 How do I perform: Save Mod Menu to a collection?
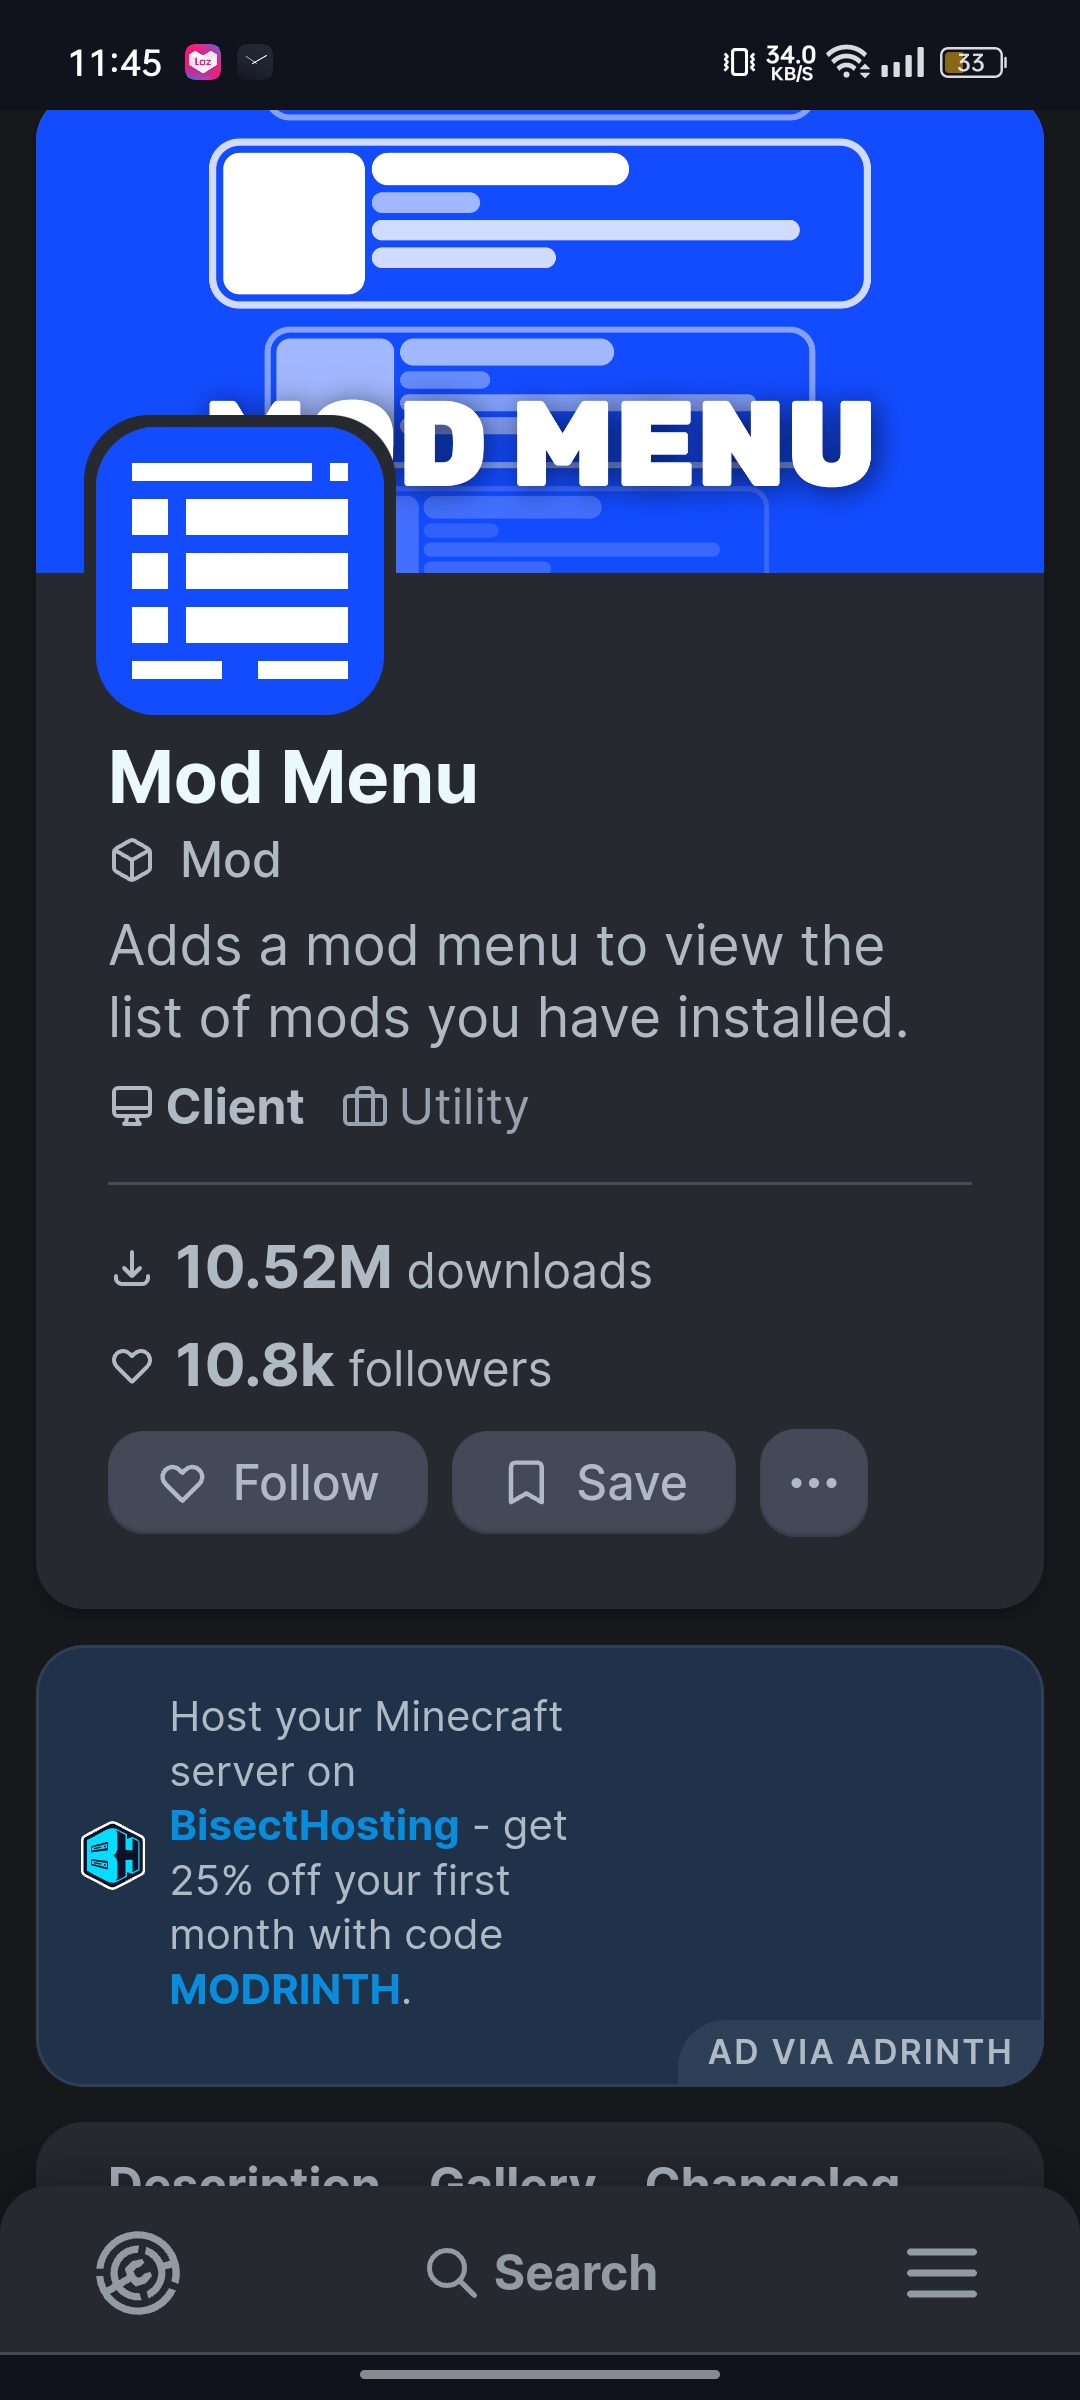tap(594, 1482)
